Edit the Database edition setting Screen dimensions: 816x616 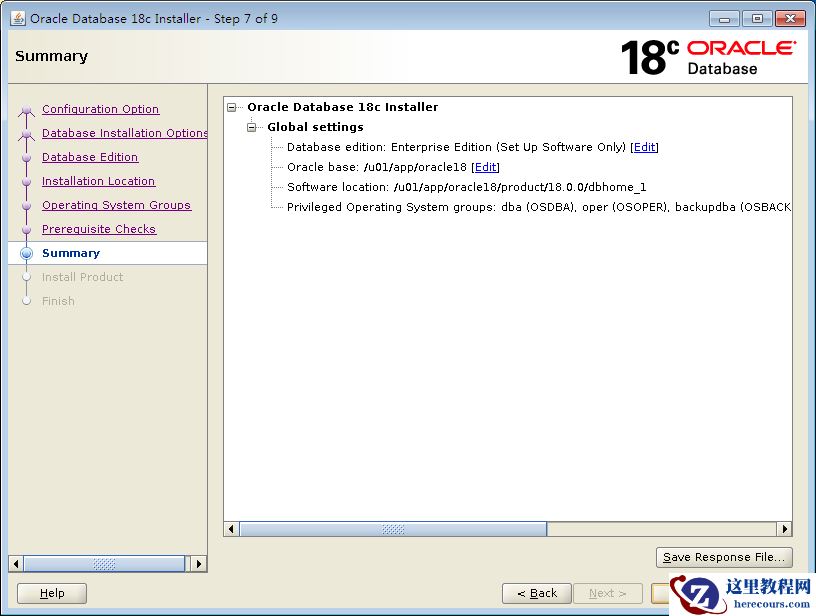(644, 147)
